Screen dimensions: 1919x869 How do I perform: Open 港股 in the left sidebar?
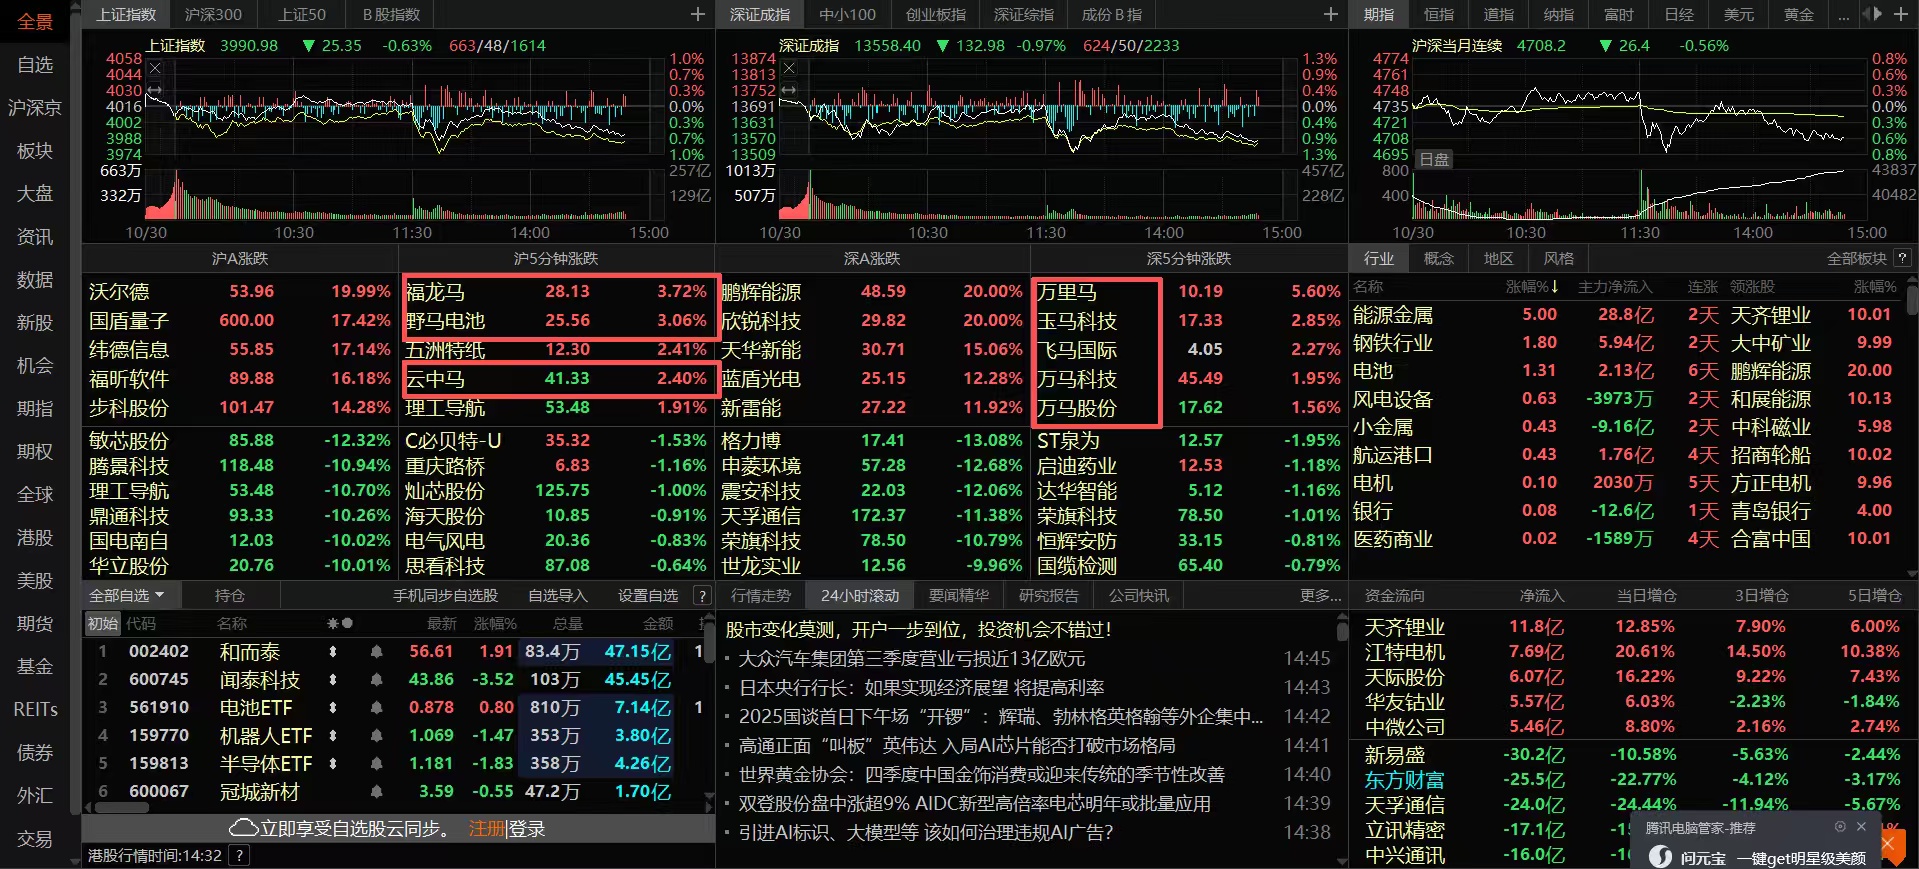(x=35, y=537)
